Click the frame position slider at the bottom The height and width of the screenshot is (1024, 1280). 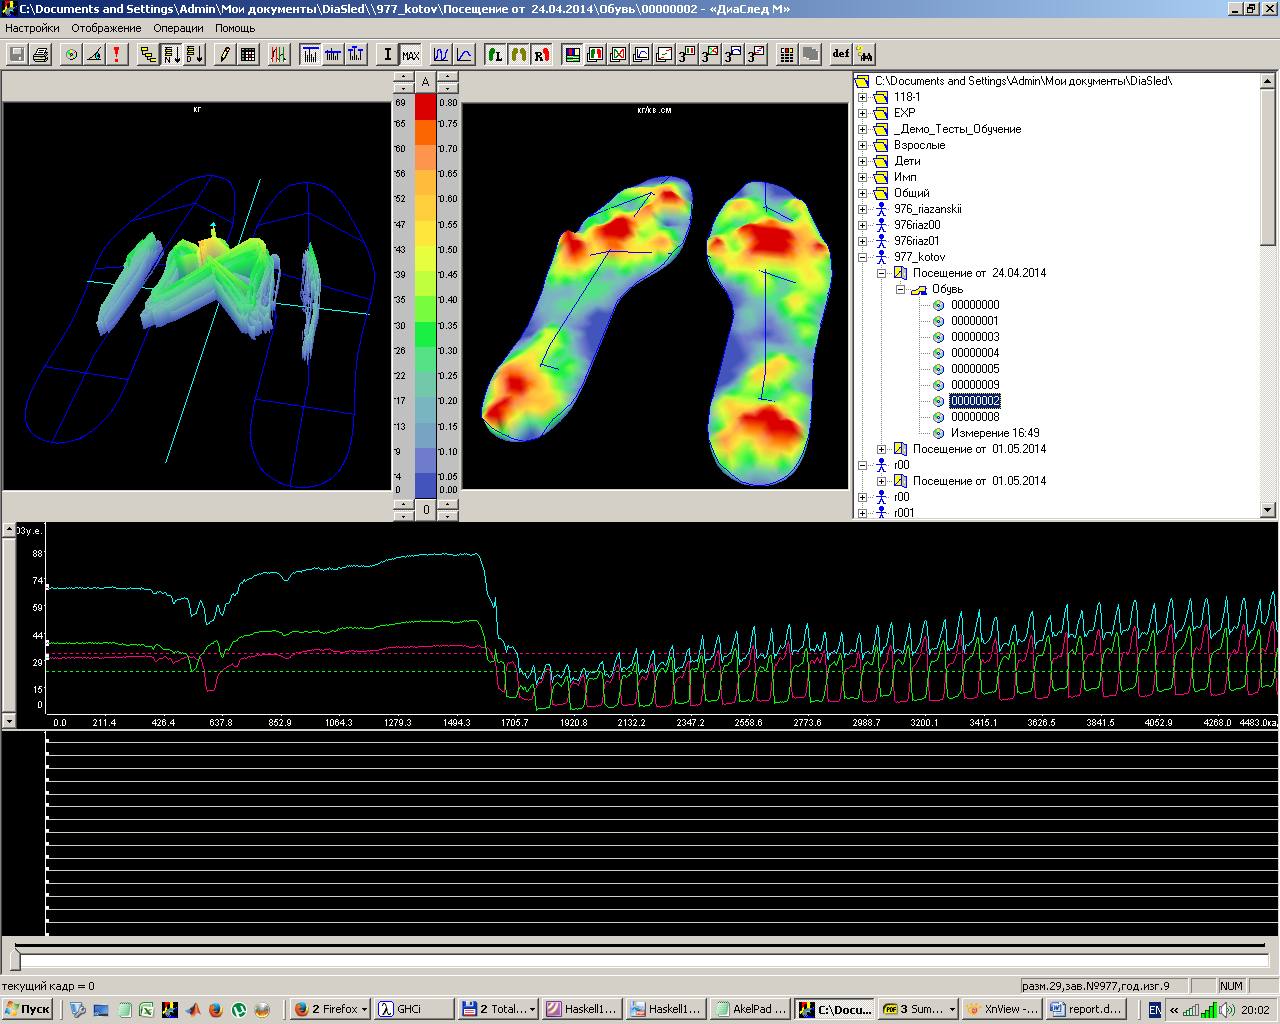pos(15,960)
